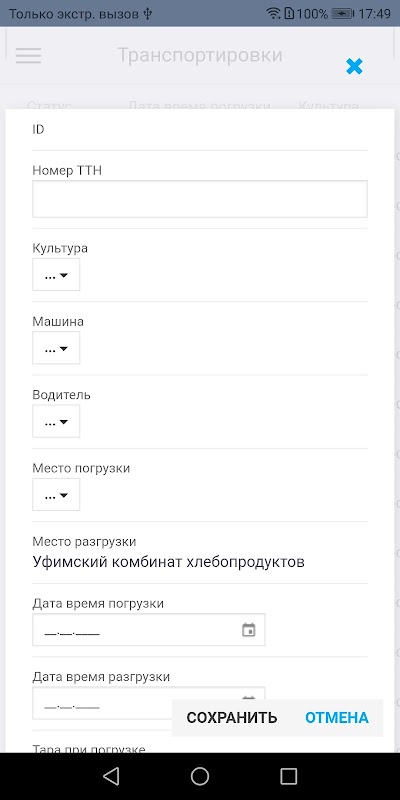Click the Уфимский комбинат хлебопродуктов text
This screenshot has width=400, height=800.
[x=168, y=562]
